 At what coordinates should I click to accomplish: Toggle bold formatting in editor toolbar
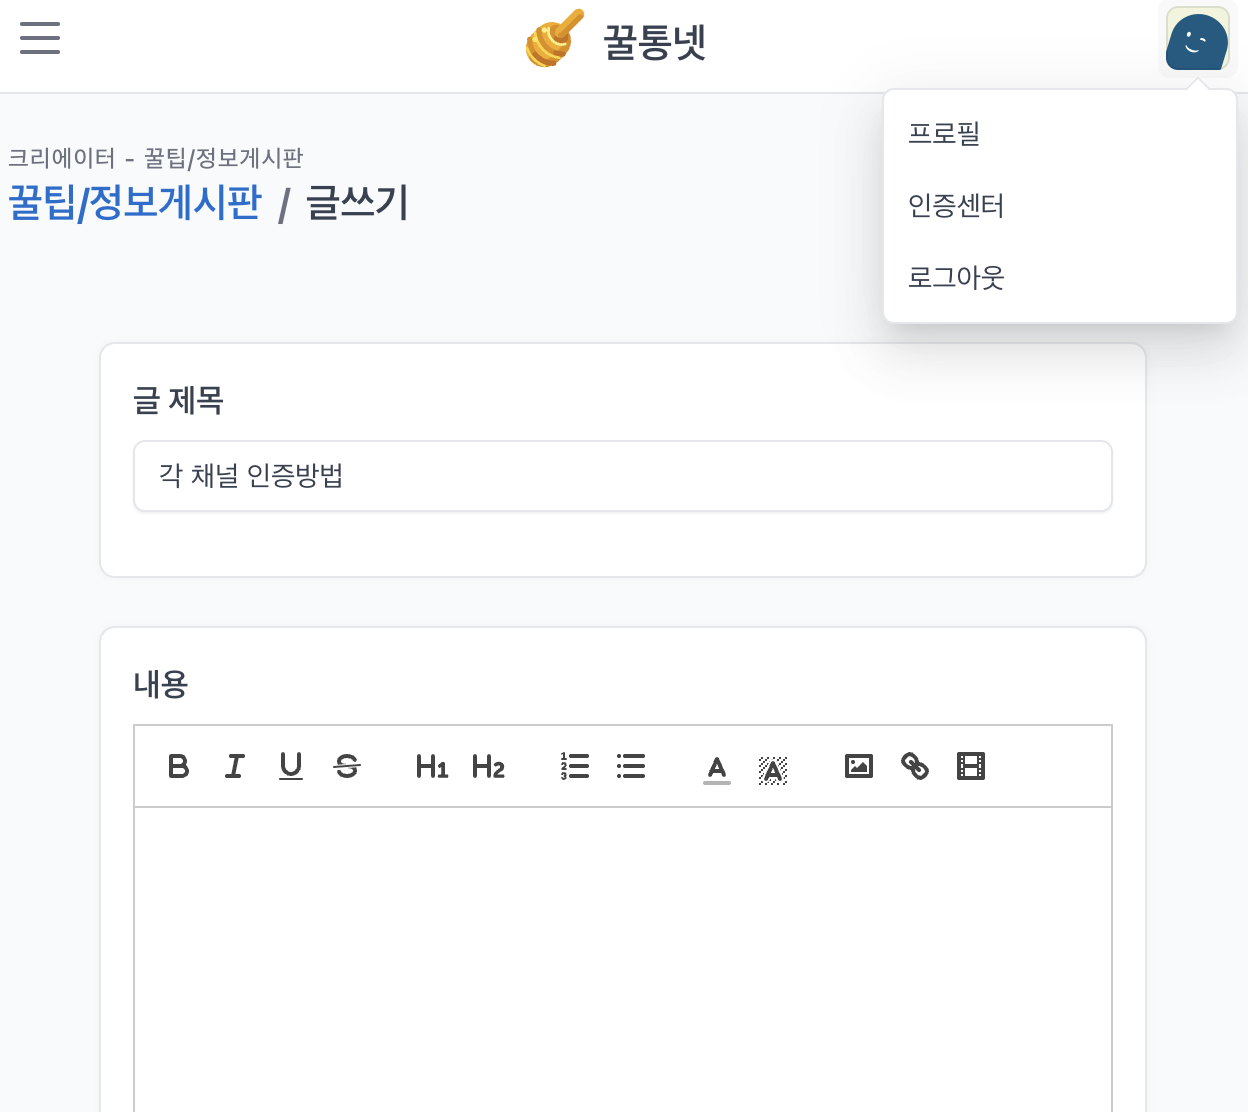(x=179, y=766)
